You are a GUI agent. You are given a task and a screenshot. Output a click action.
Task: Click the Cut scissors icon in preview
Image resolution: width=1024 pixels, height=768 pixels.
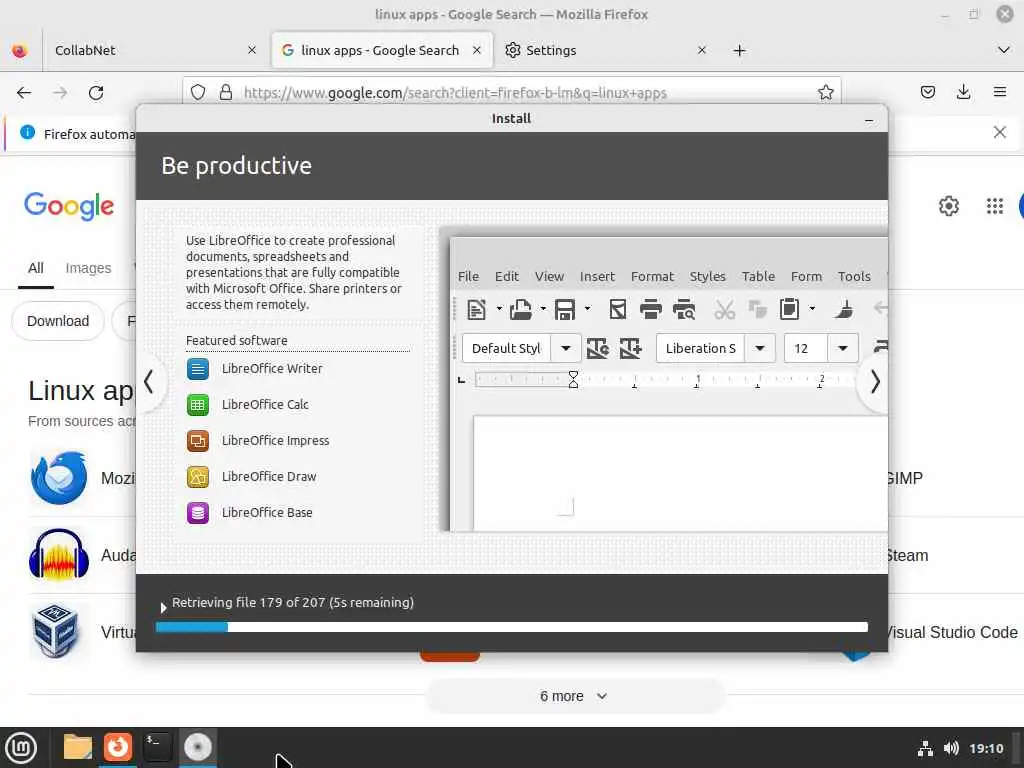pos(724,309)
